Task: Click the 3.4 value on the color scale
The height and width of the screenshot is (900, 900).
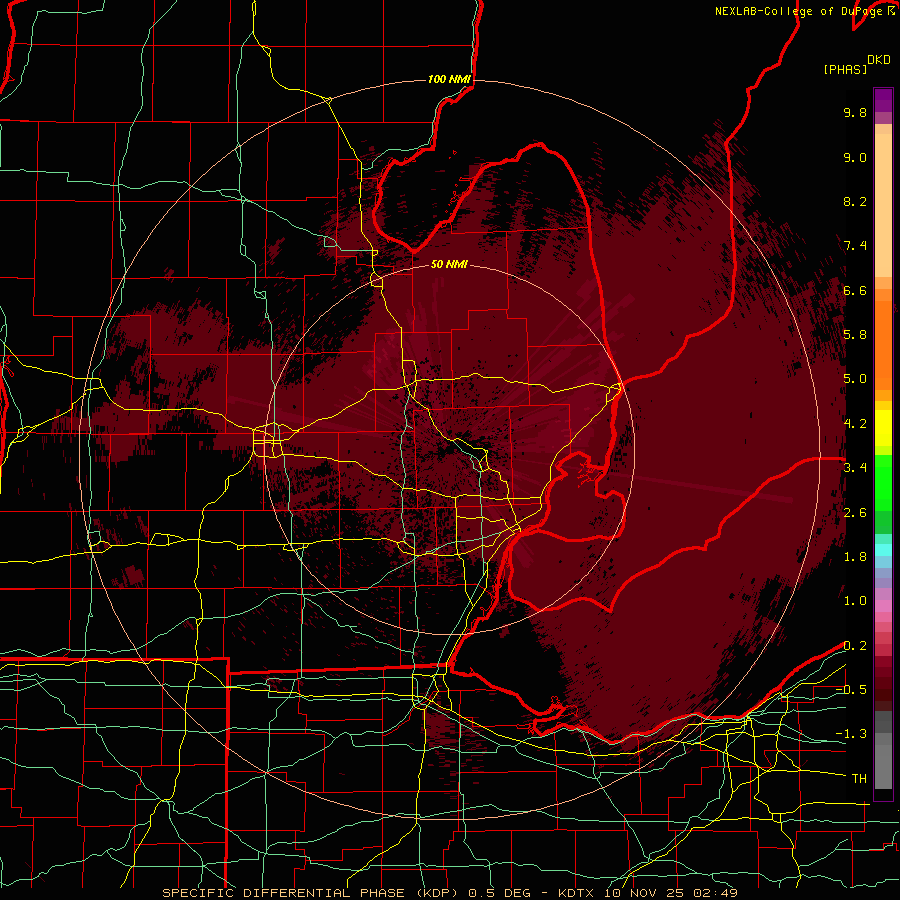Action: pos(855,468)
